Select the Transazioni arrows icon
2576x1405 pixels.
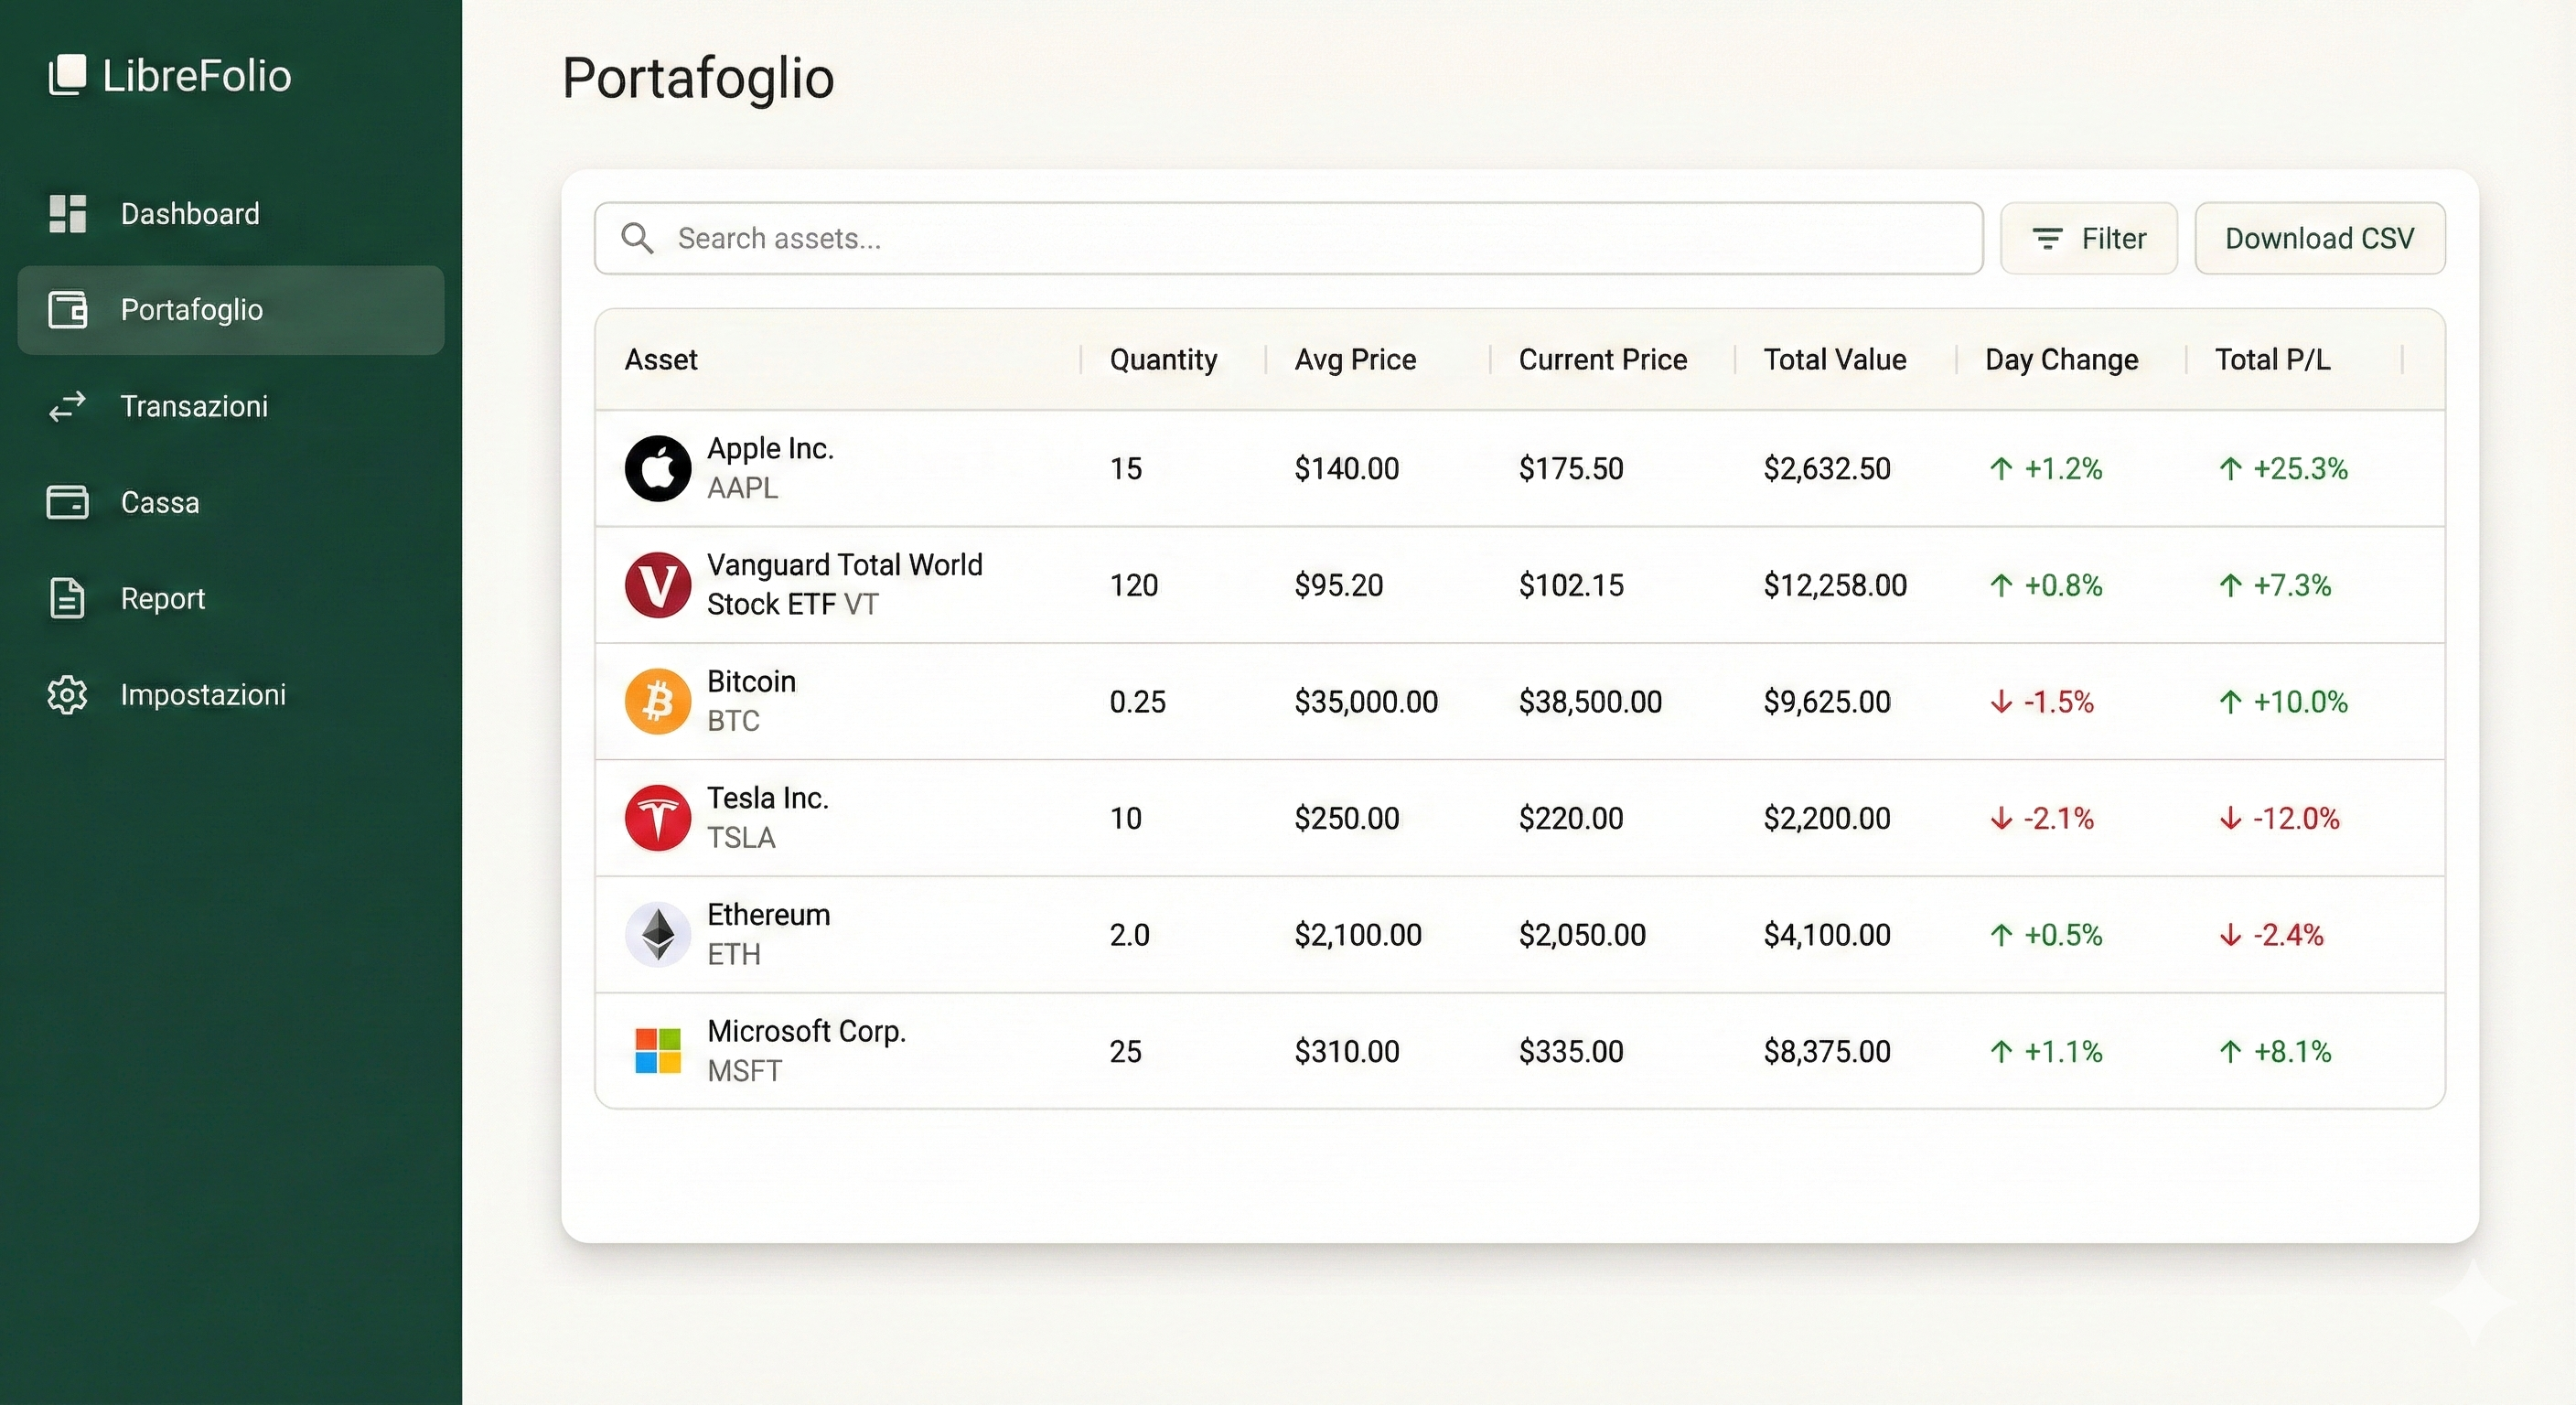[67, 406]
